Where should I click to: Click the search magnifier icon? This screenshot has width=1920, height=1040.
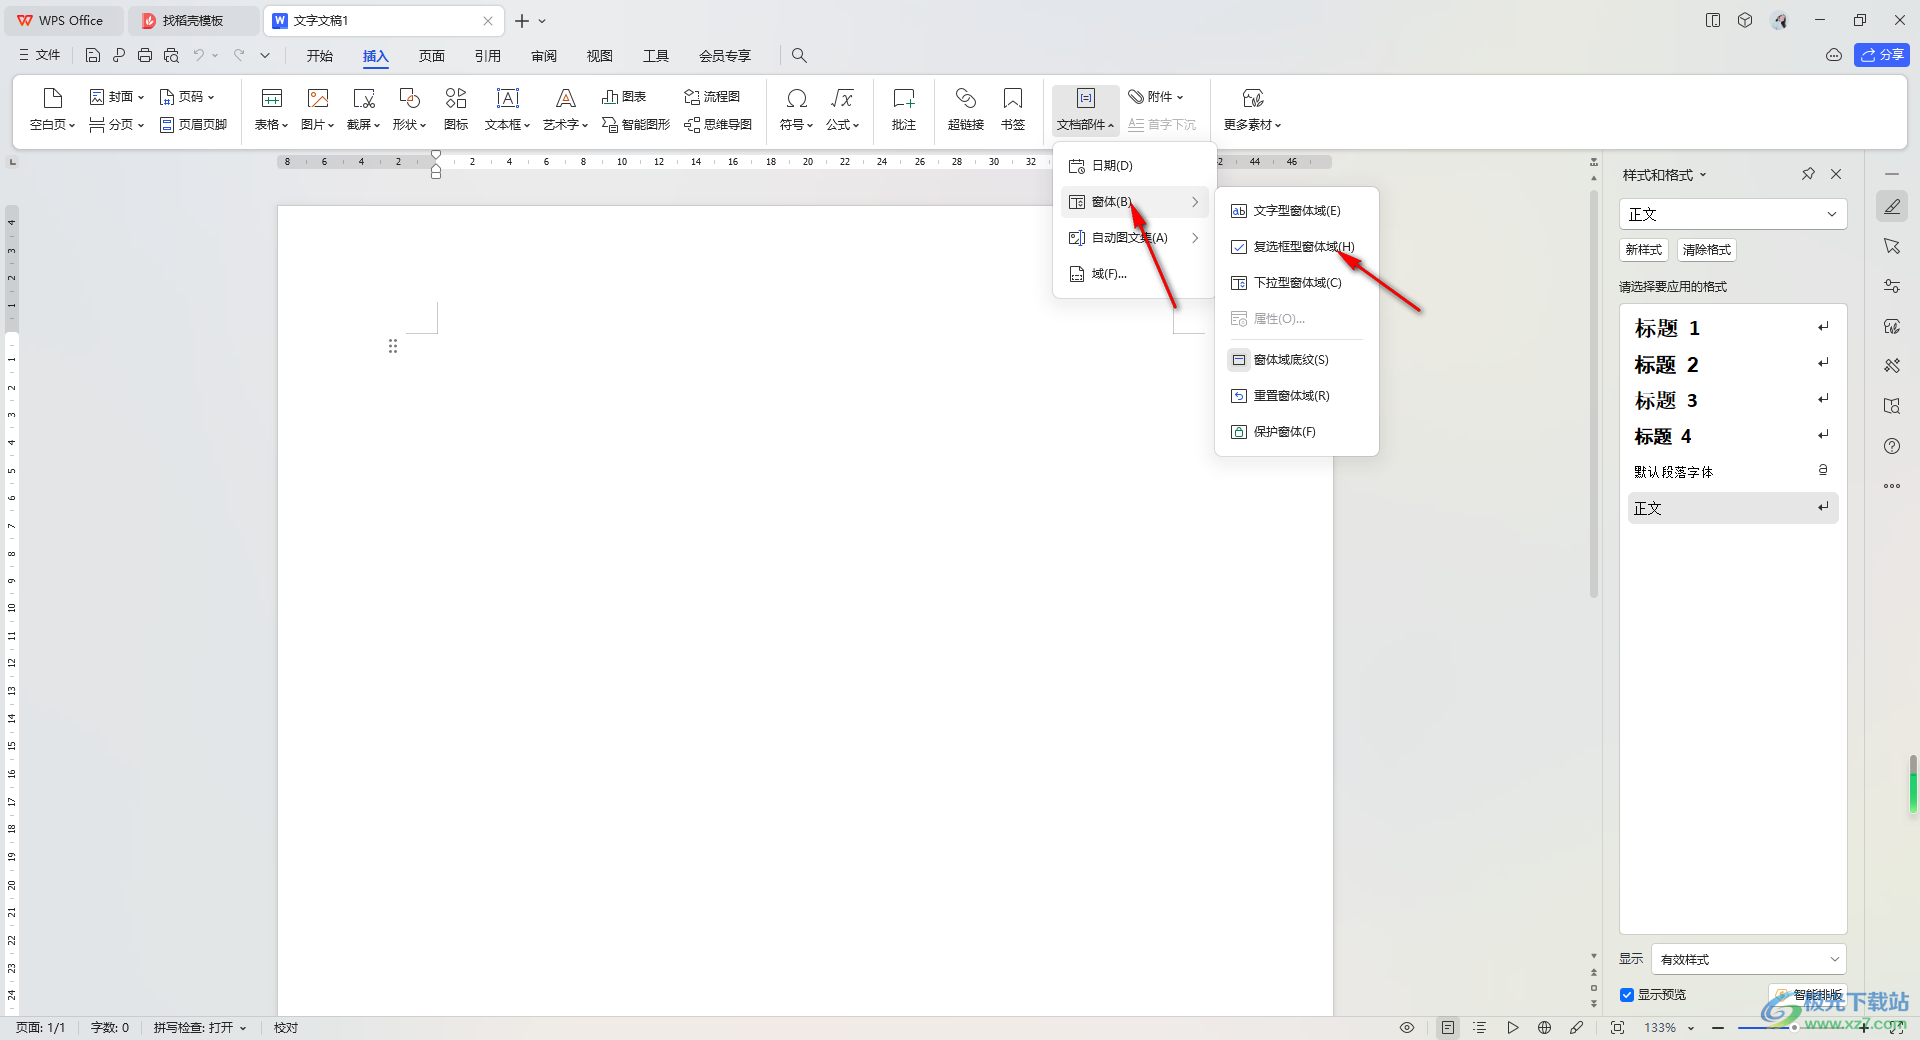[799, 55]
